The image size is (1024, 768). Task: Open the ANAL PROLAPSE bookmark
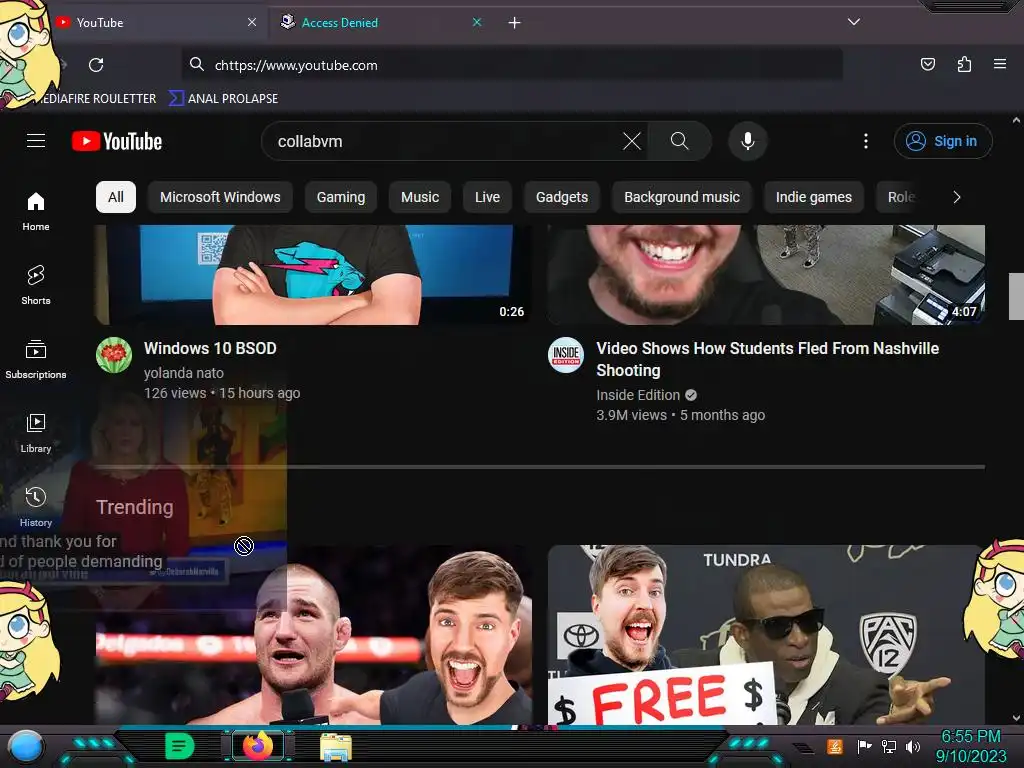[x=224, y=99]
